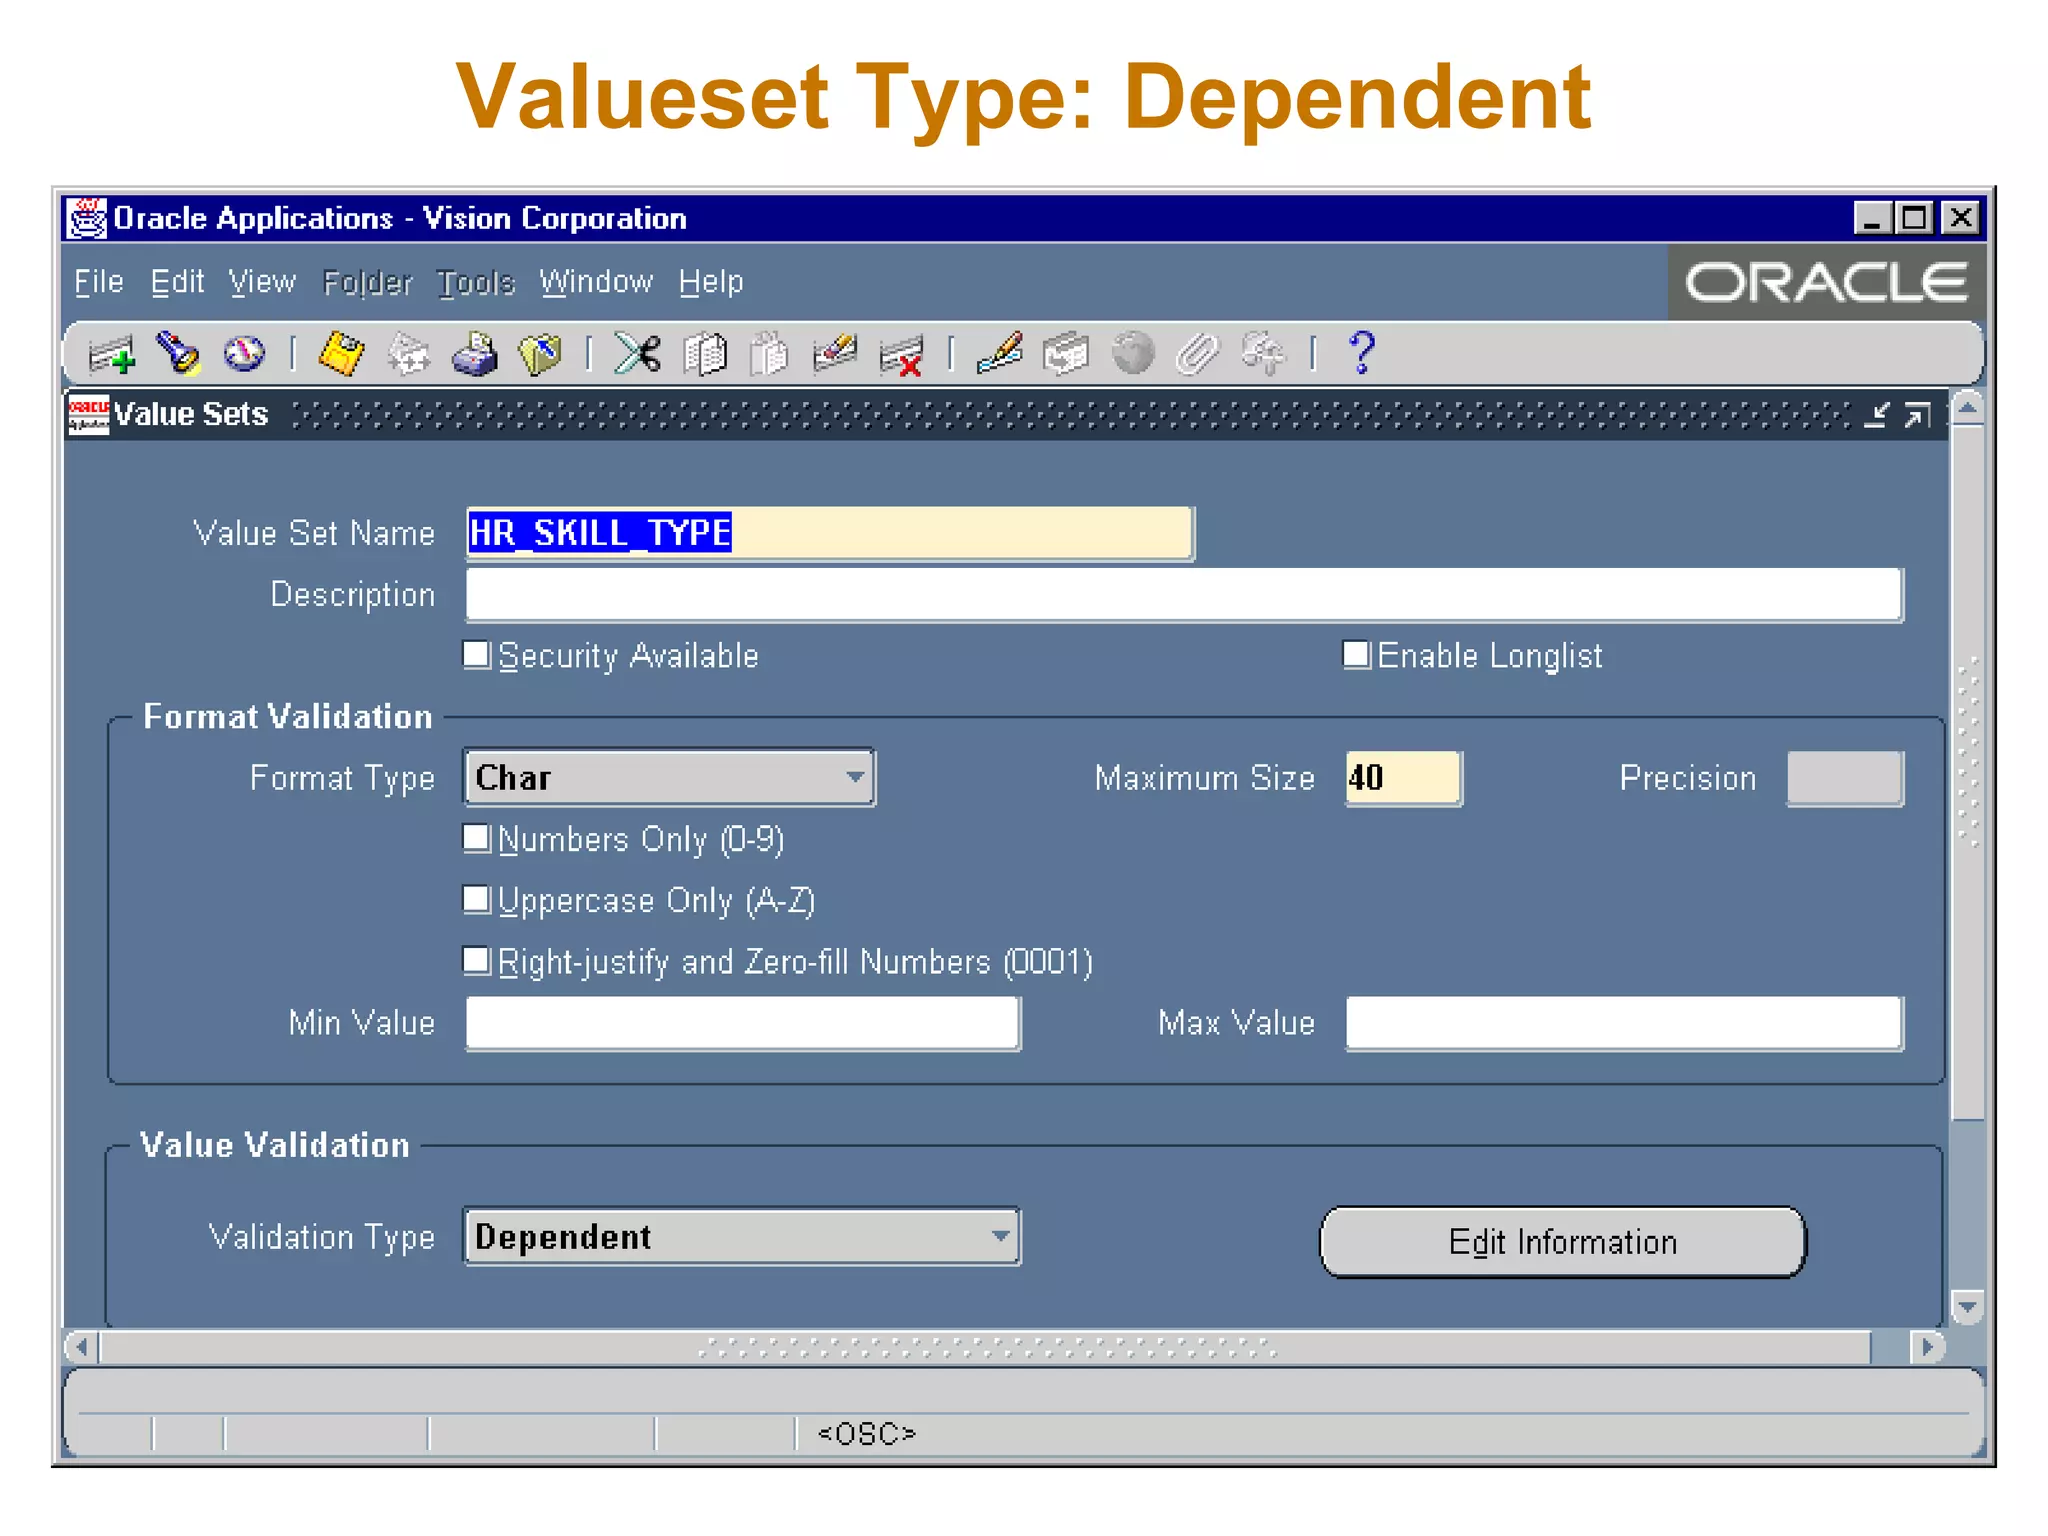Open the View menu
The width and height of the screenshot is (2048, 1536).
pos(262,282)
